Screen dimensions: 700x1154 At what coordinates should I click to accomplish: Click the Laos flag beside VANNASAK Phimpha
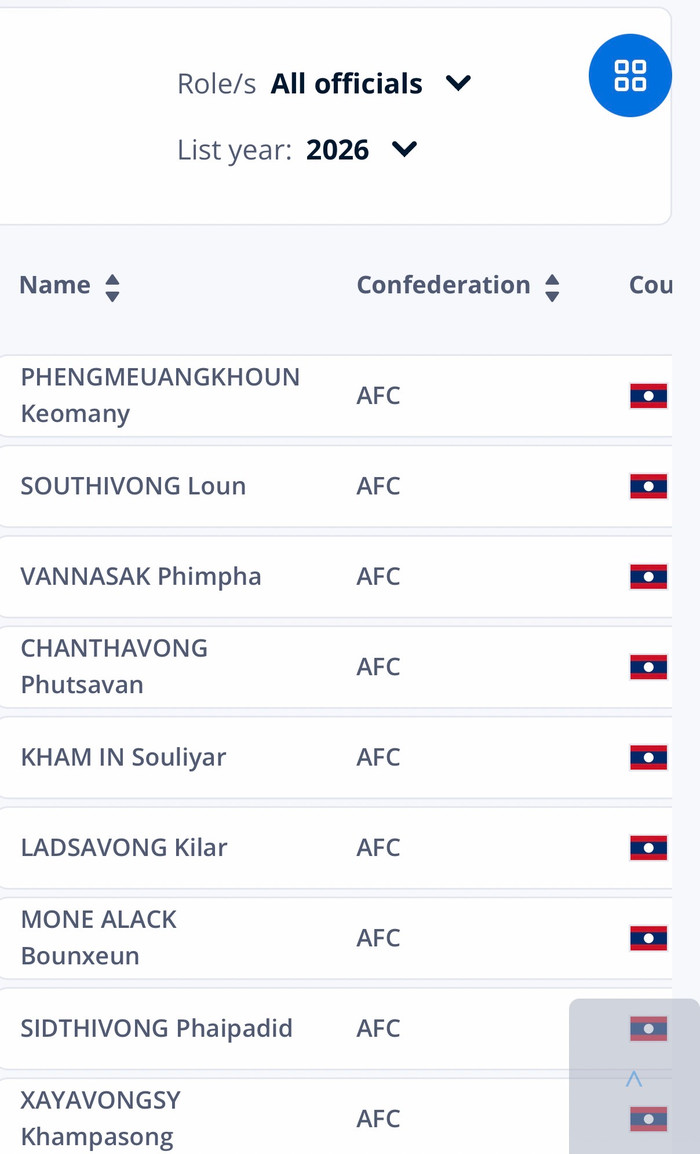coord(648,577)
